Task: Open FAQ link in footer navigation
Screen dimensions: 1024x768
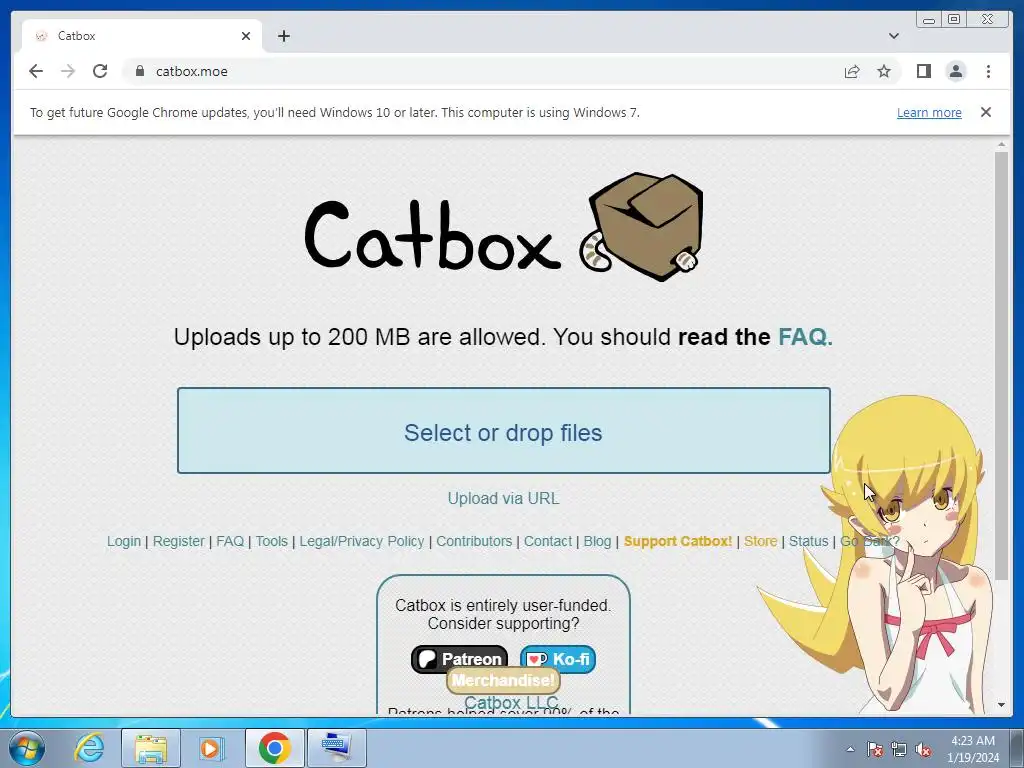Action: pyautogui.click(x=230, y=541)
